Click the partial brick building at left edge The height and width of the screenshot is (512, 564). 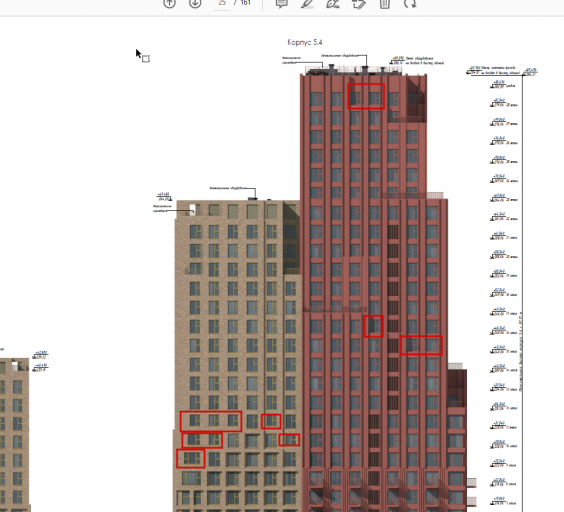coord(14,435)
